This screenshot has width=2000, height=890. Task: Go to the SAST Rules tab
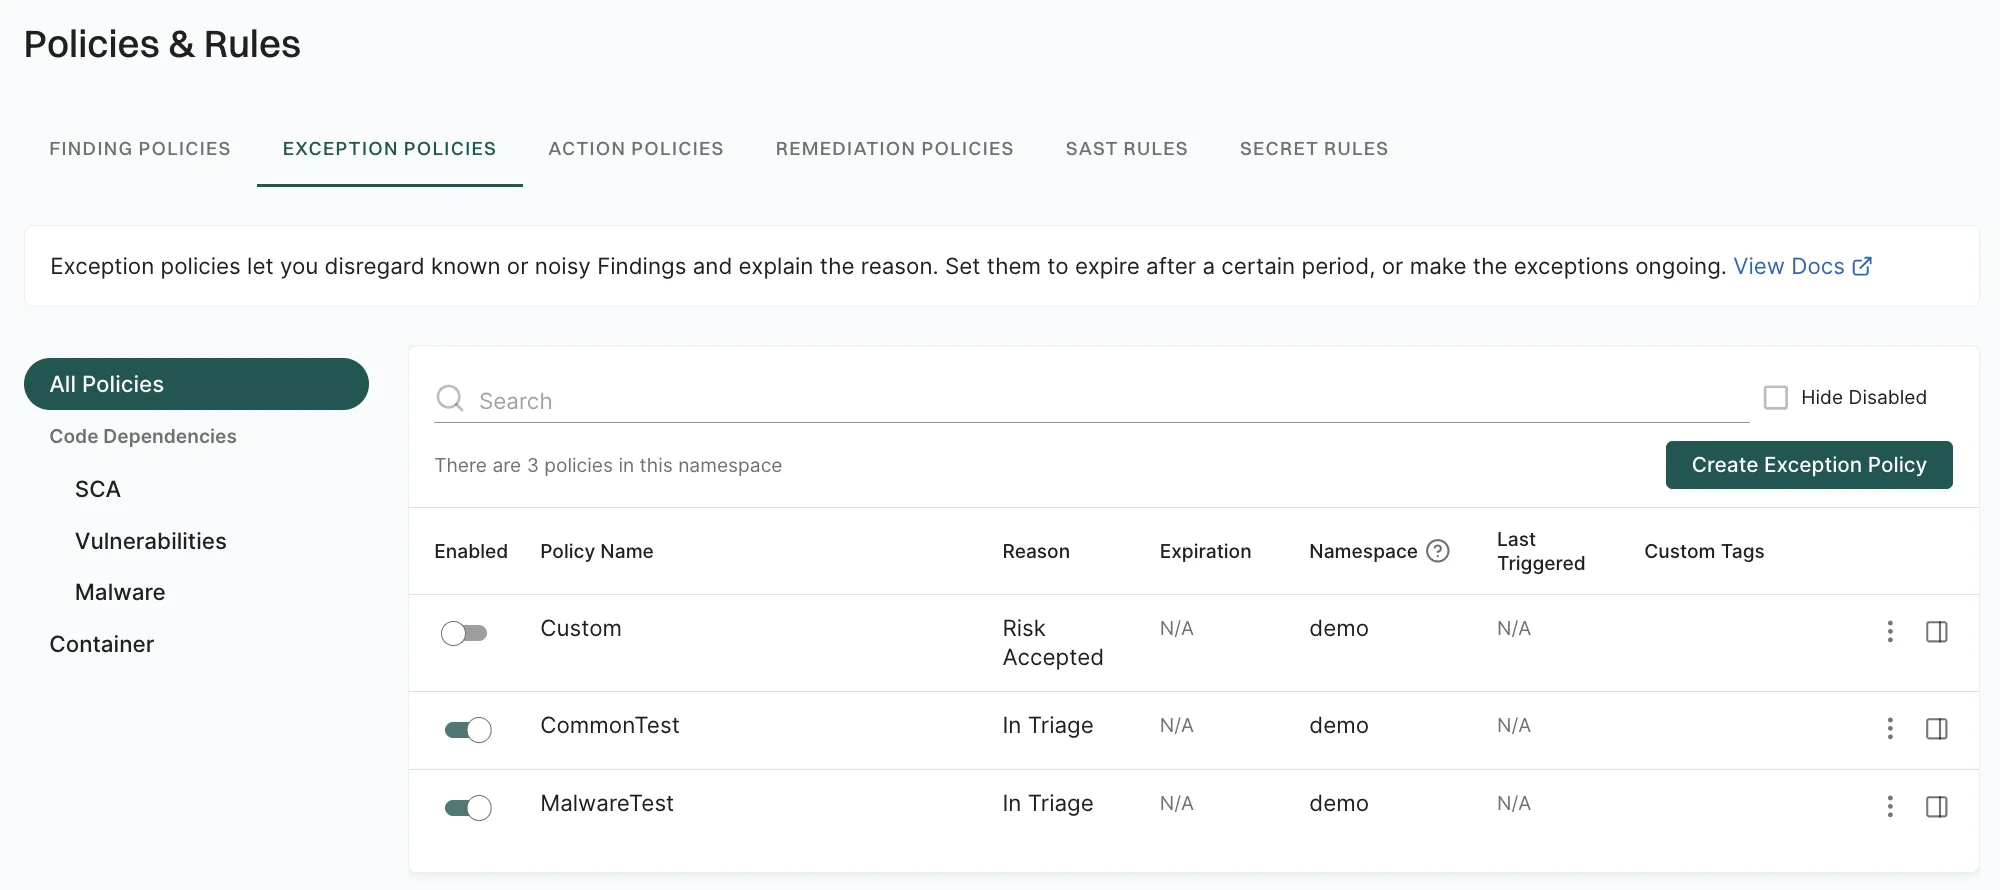[1126, 148]
